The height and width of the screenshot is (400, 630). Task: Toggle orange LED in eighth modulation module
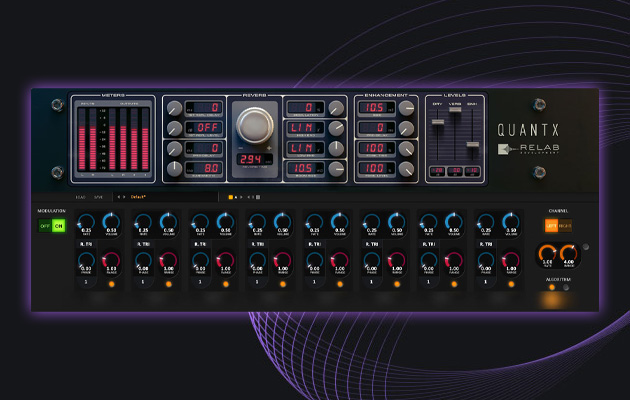pos(511,284)
